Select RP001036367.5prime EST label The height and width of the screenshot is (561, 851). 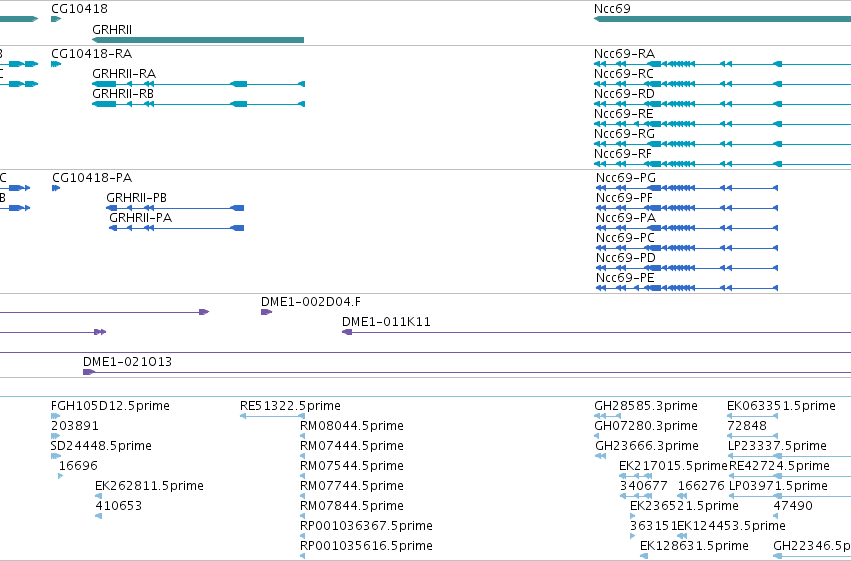coord(366,526)
